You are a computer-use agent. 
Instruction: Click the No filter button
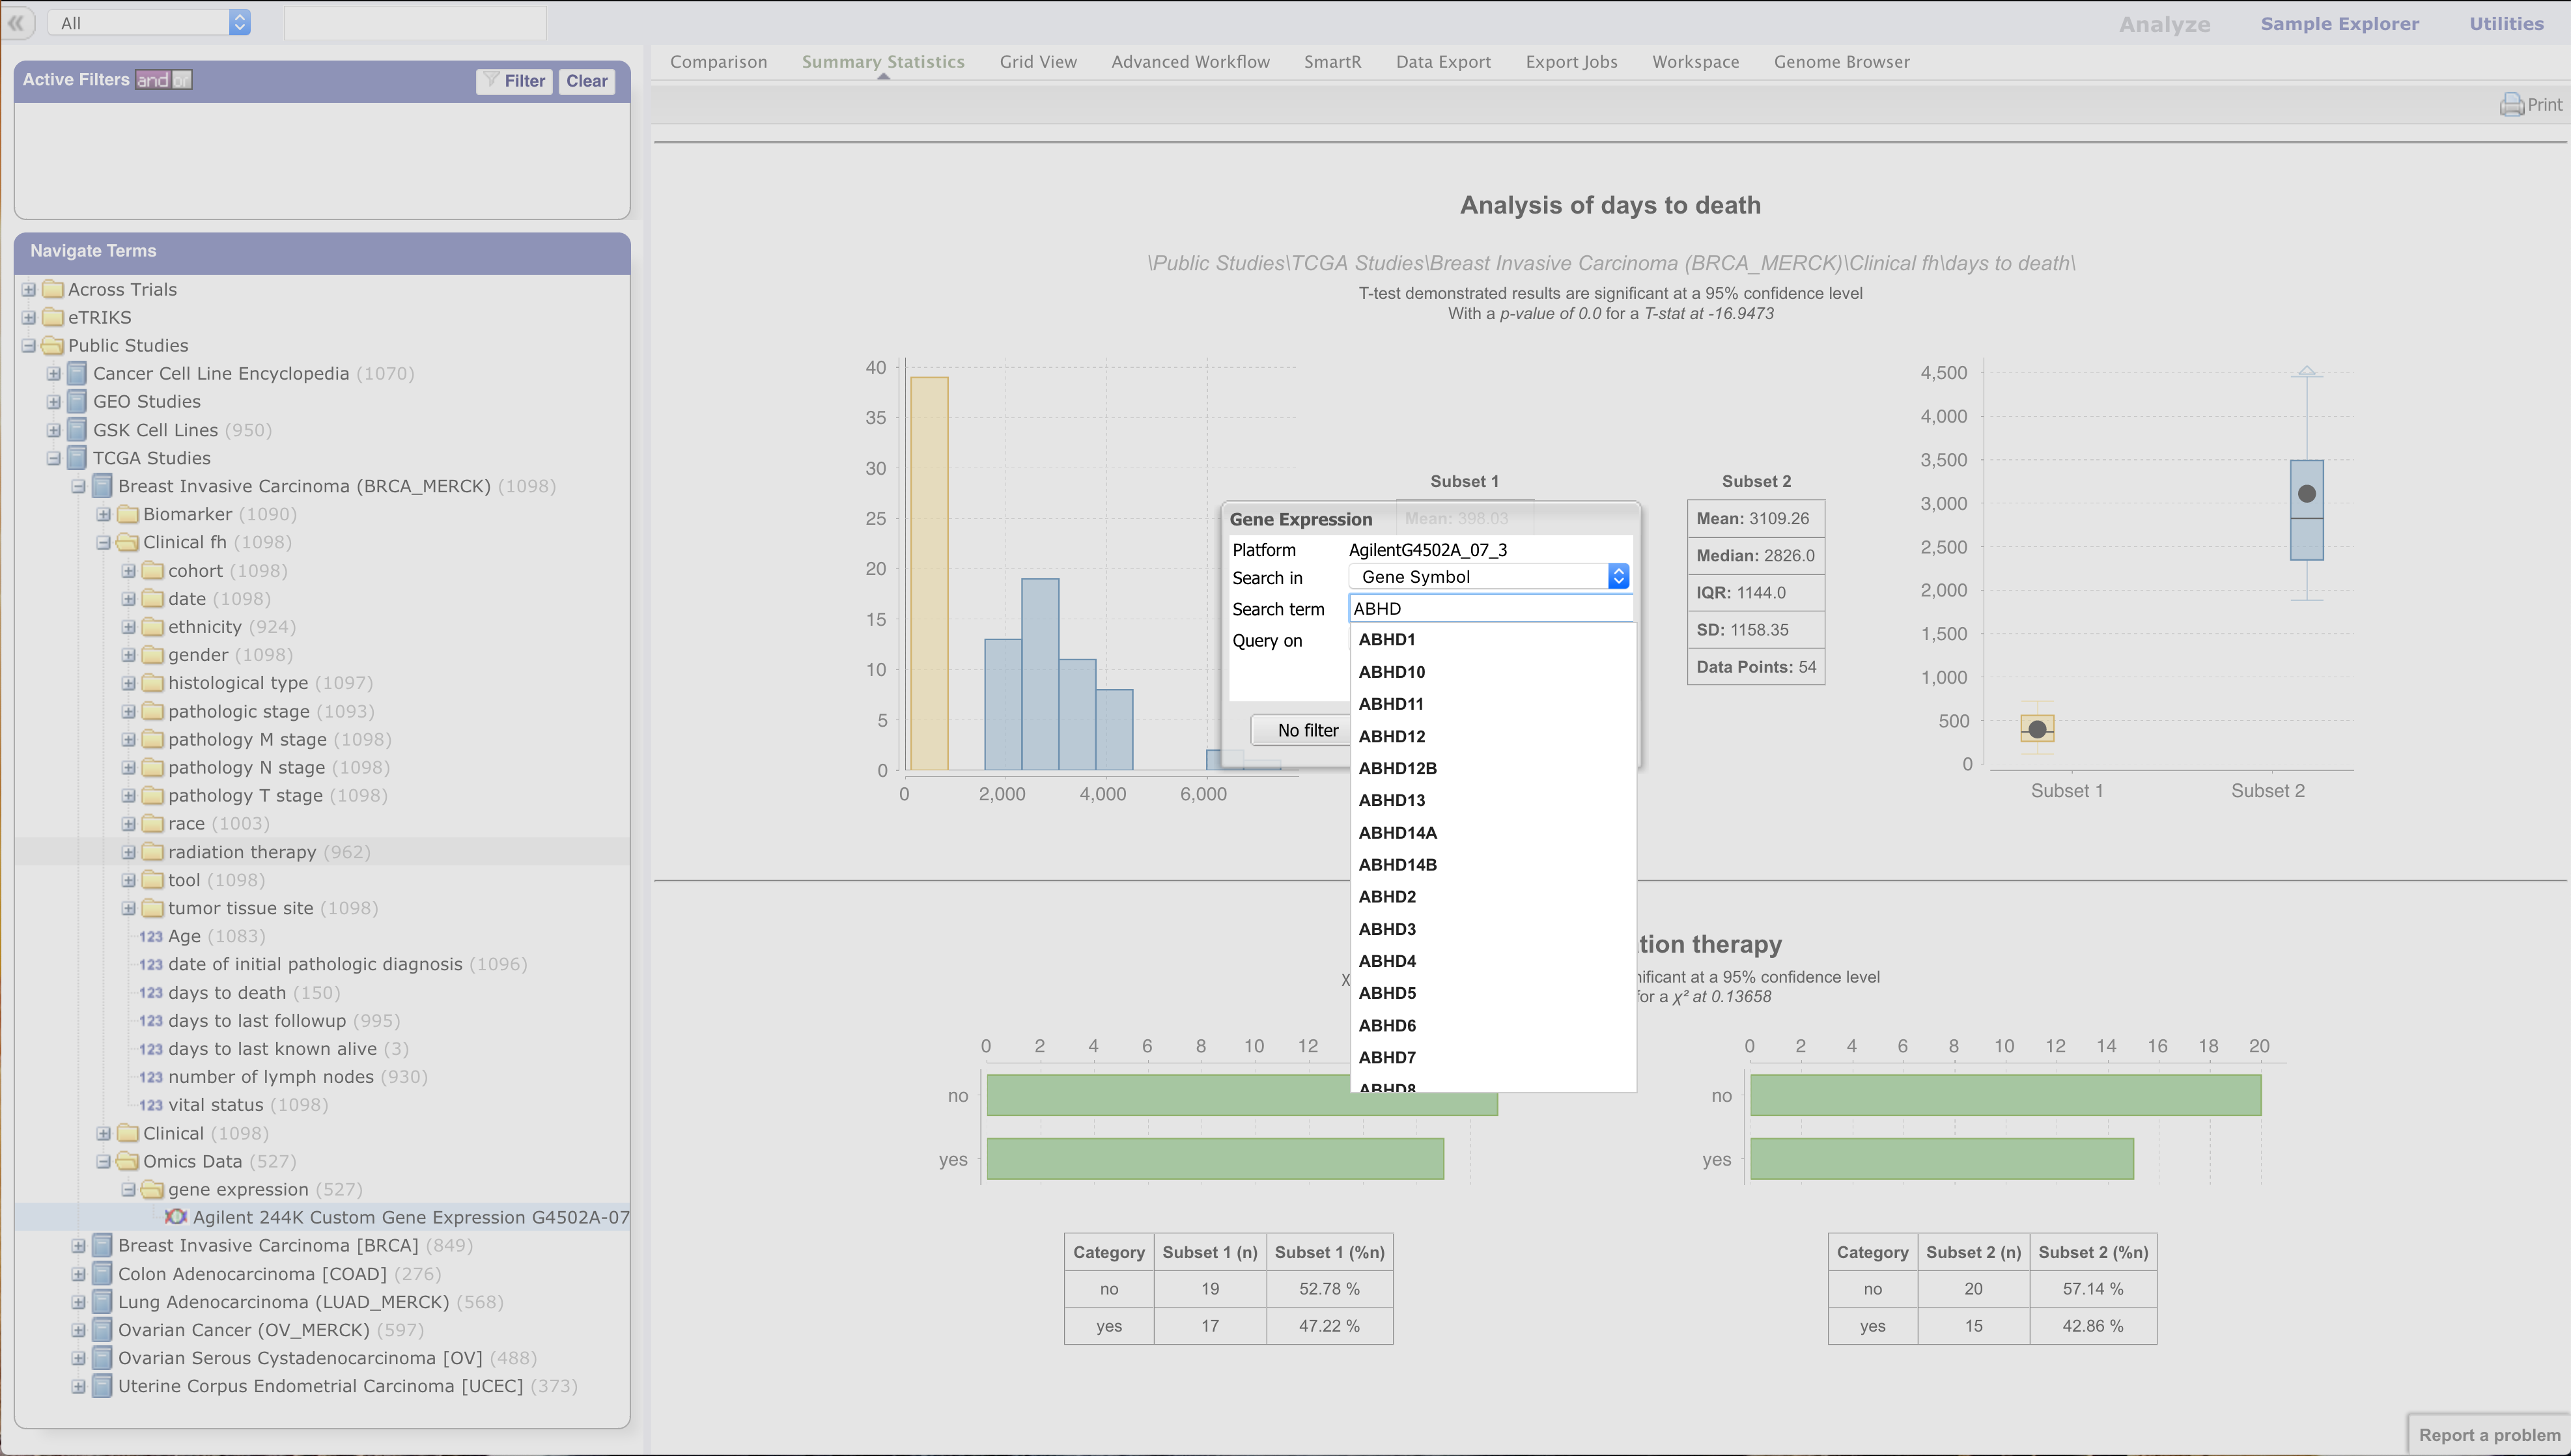pos(1306,730)
